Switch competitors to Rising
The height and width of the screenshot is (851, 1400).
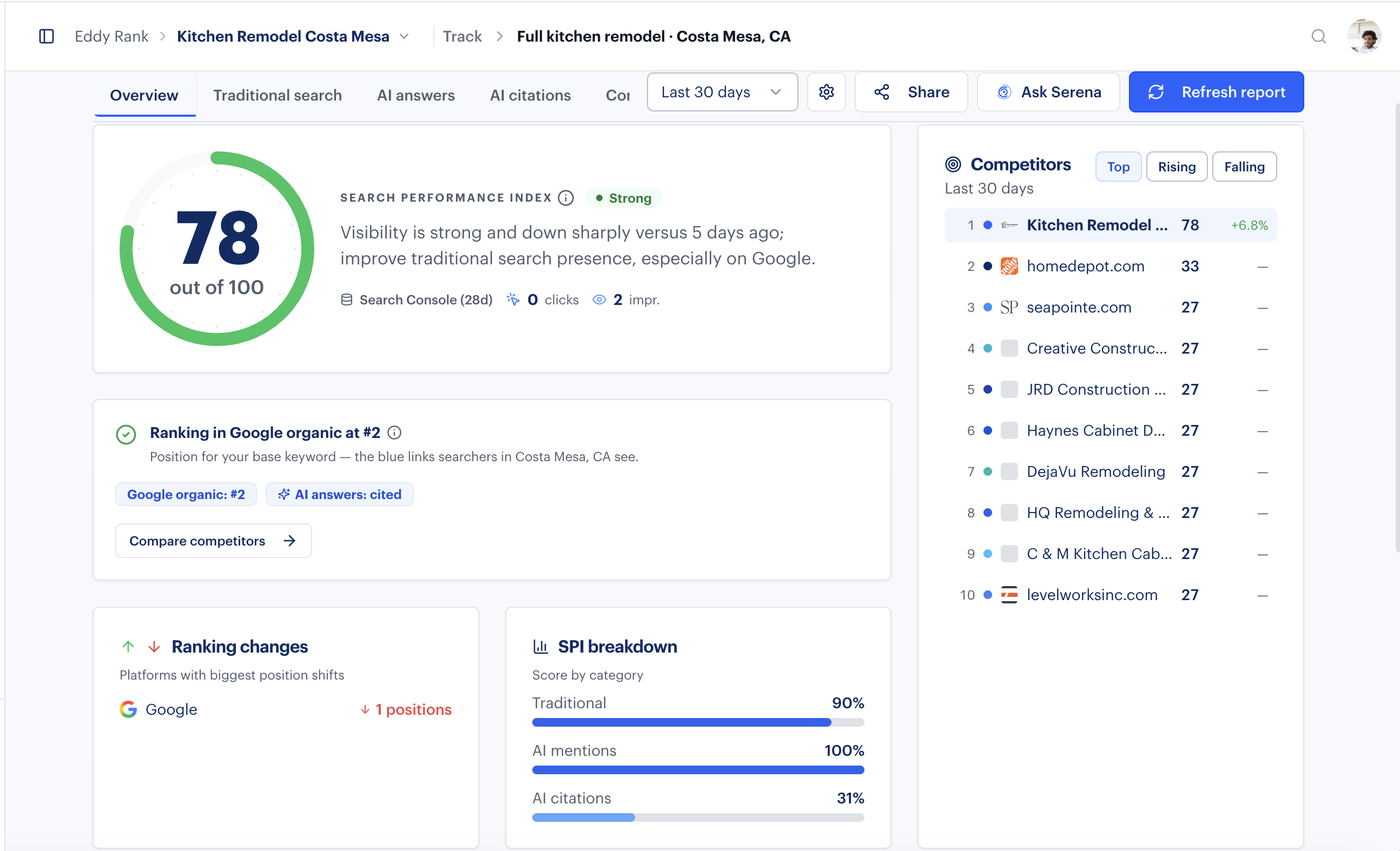coord(1177,167)
